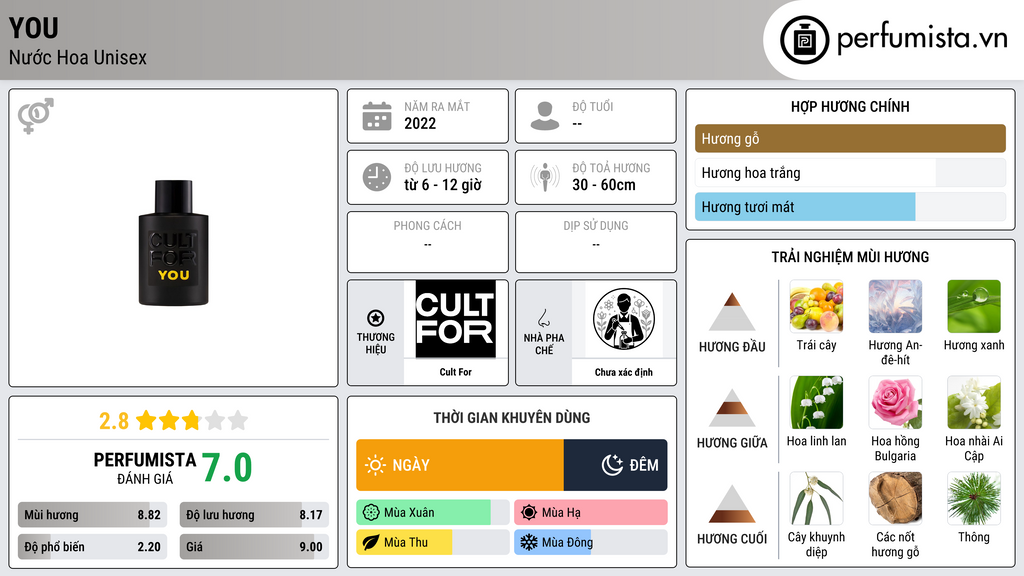The image size is (1024, 576).
Task: Click the Mùa Hạ season bar
Action: pos(591,513)
